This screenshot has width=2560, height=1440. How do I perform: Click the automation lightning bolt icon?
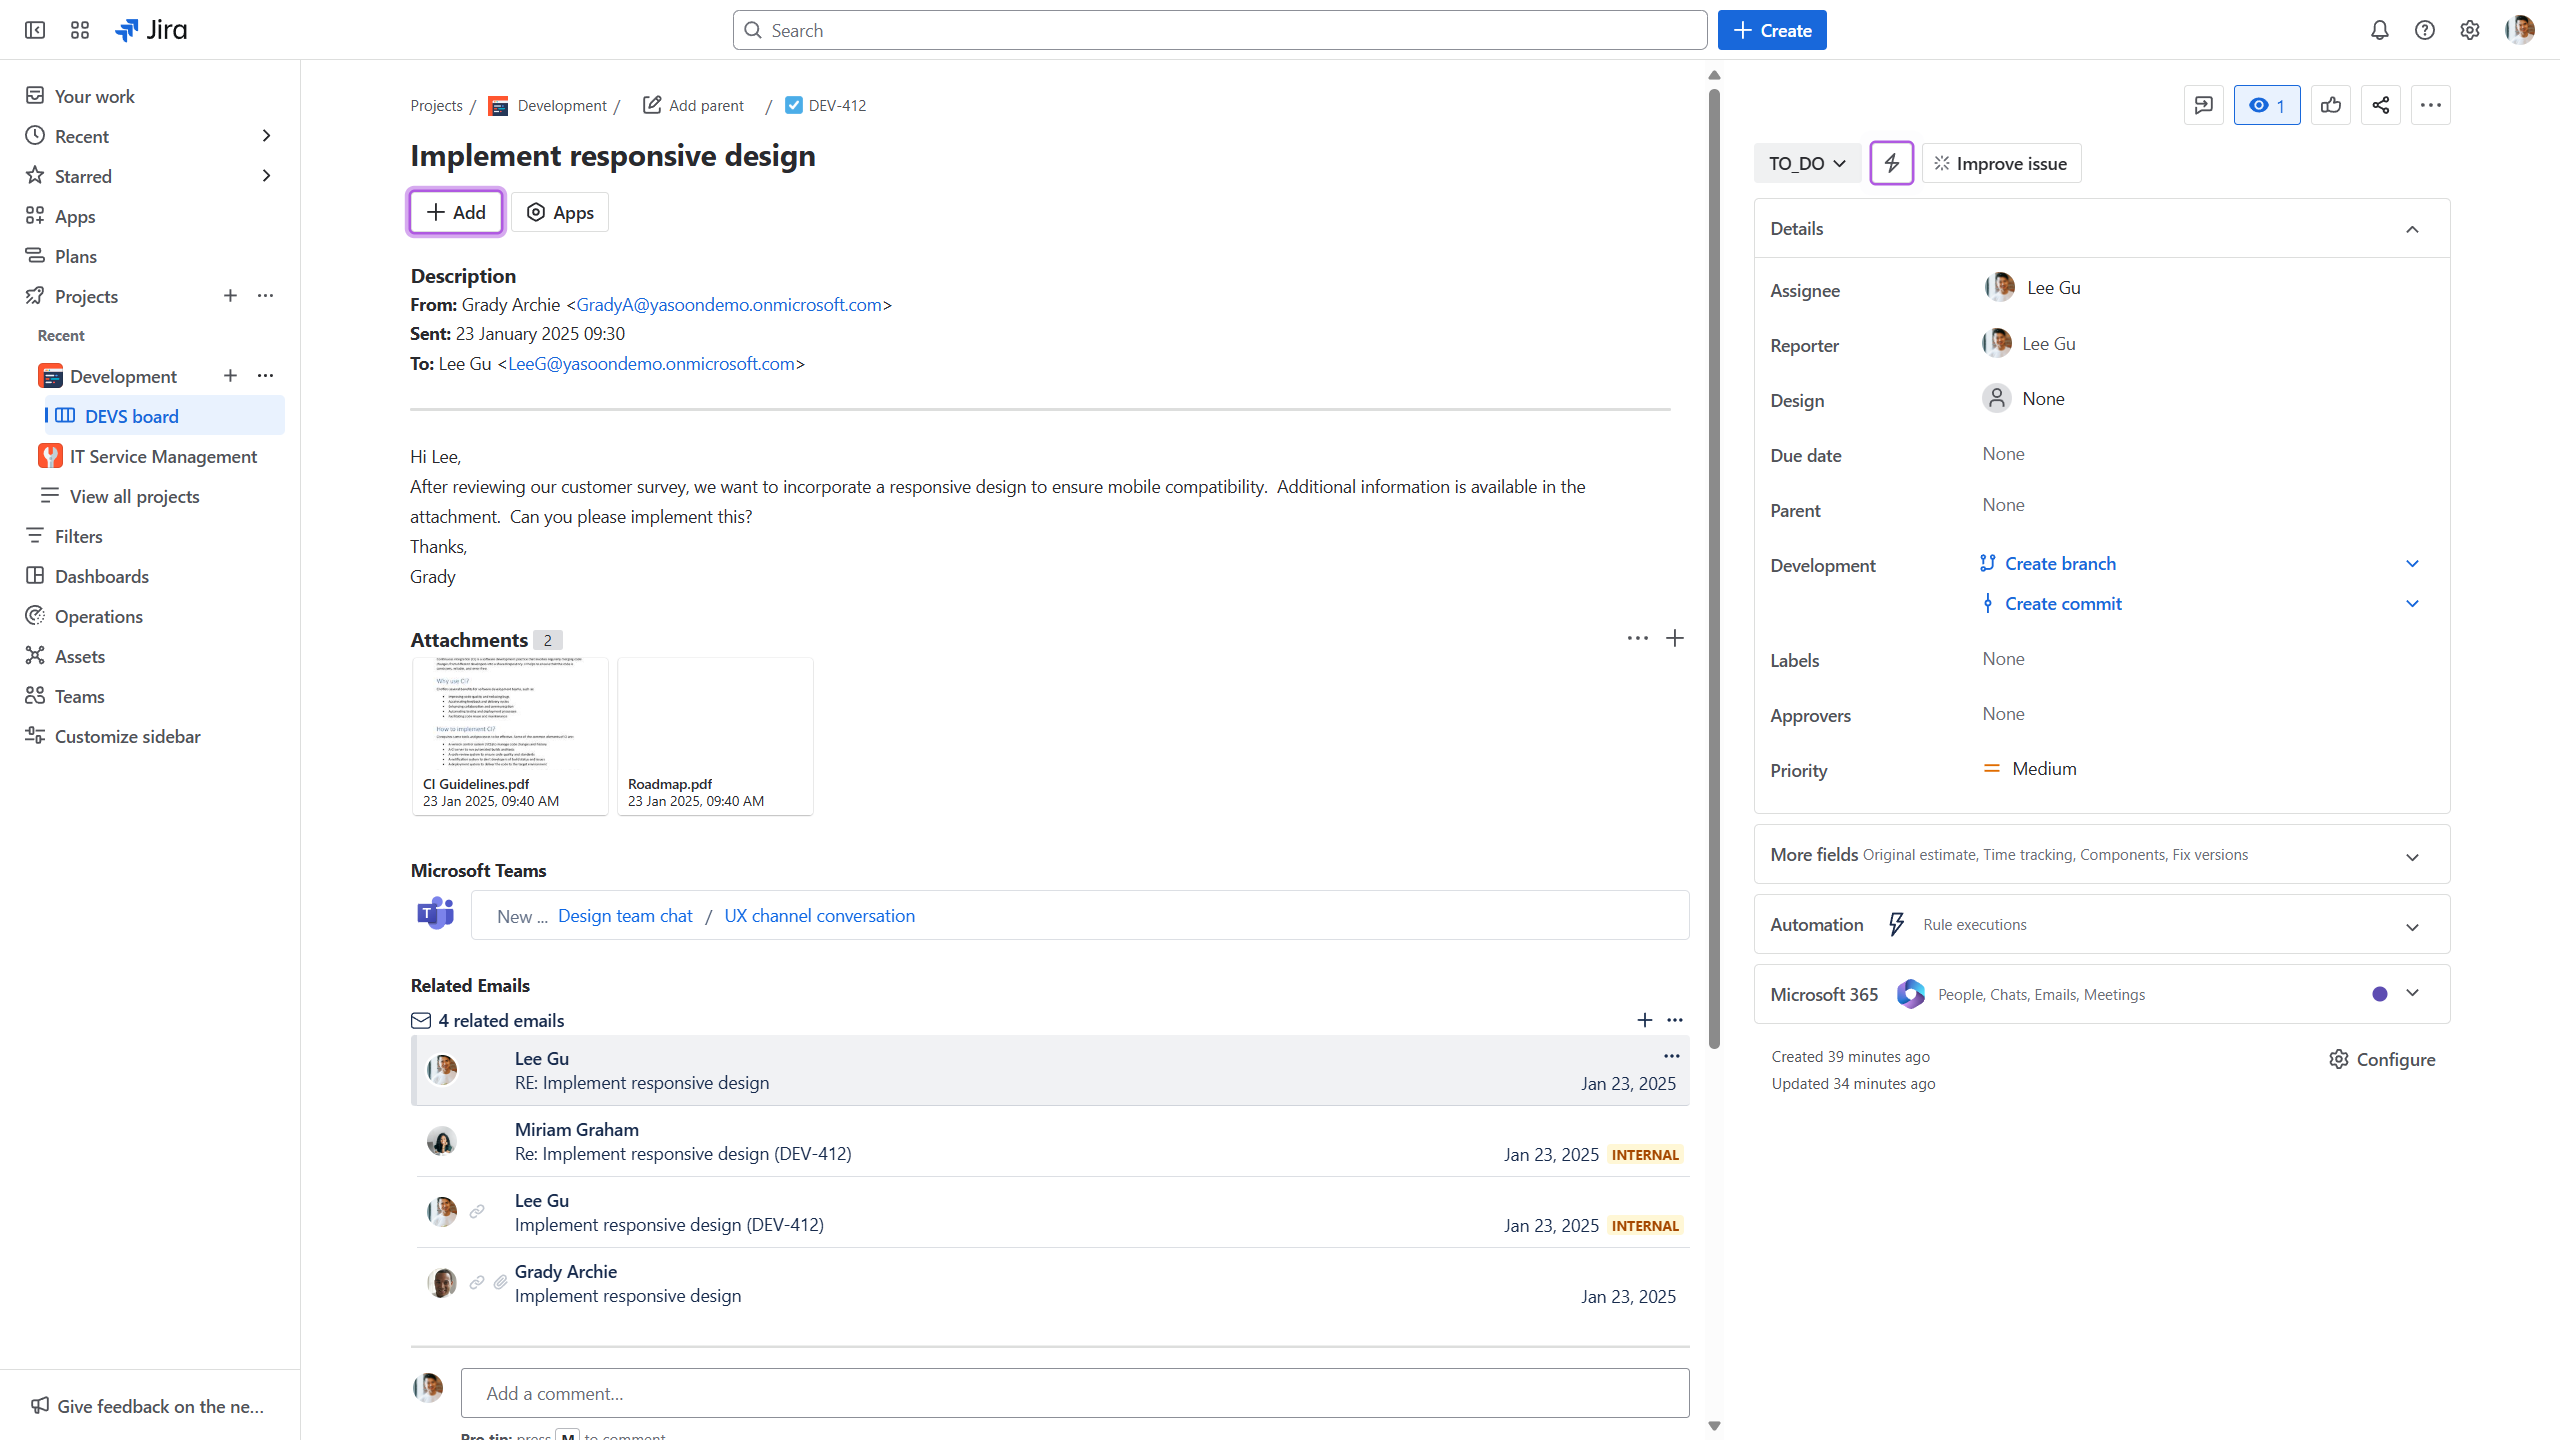[x=1891, y=163]
